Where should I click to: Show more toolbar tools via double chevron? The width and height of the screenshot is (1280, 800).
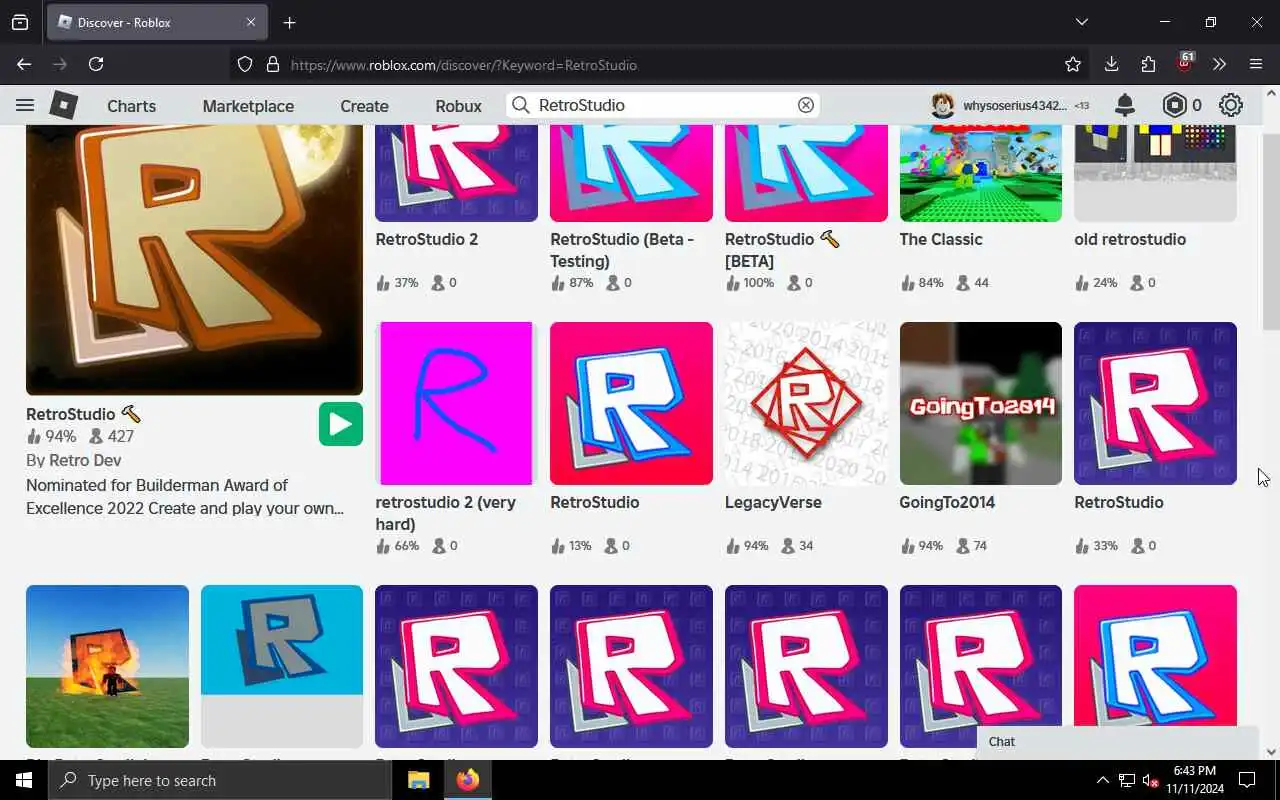coord(1219,64)
